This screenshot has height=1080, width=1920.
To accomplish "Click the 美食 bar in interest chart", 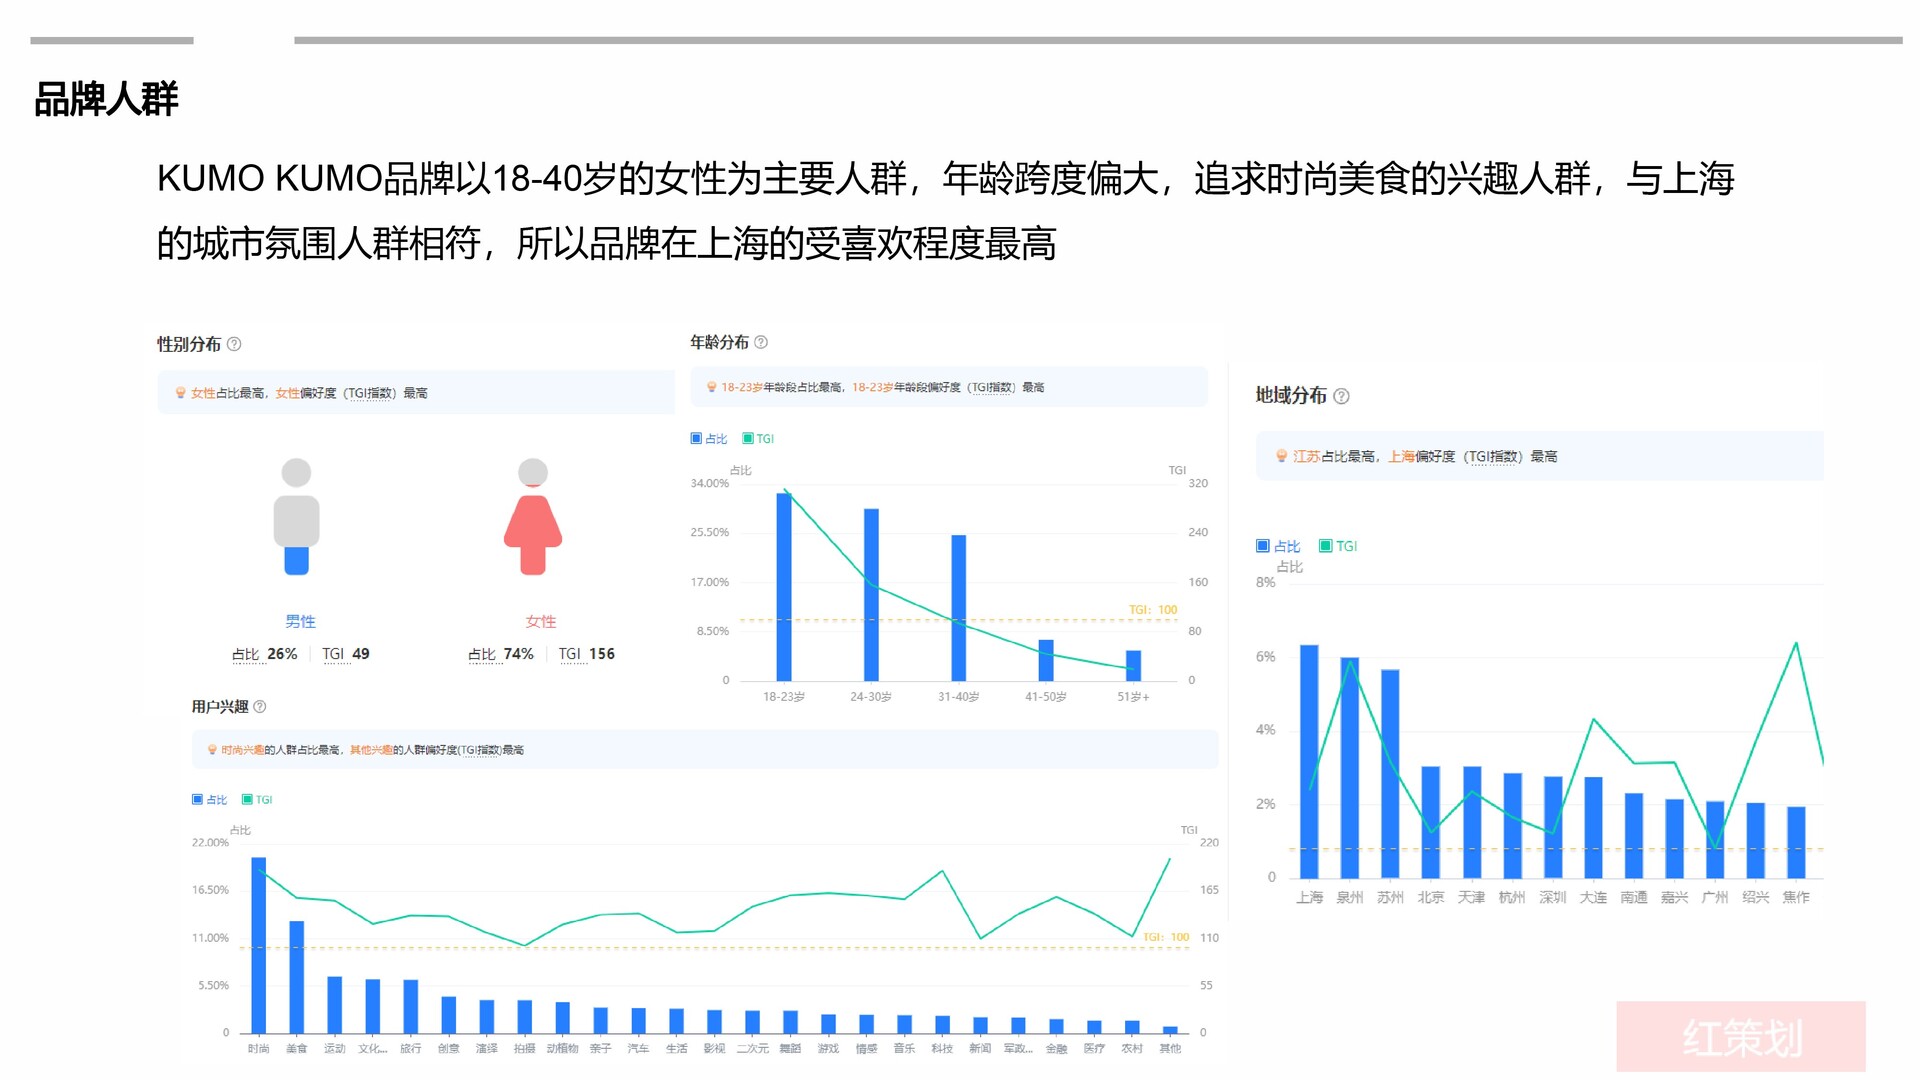I will [297, 977].
